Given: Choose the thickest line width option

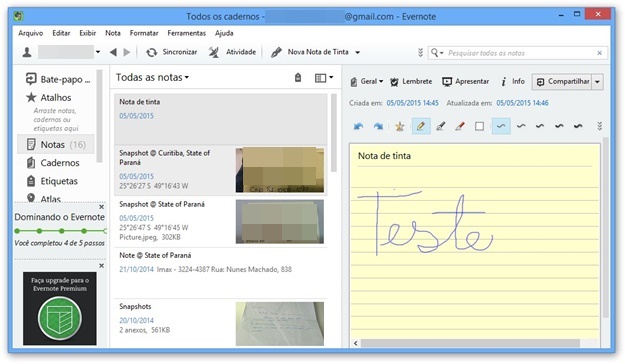Looking at the screenshot, I should click(x=578, y=126).
